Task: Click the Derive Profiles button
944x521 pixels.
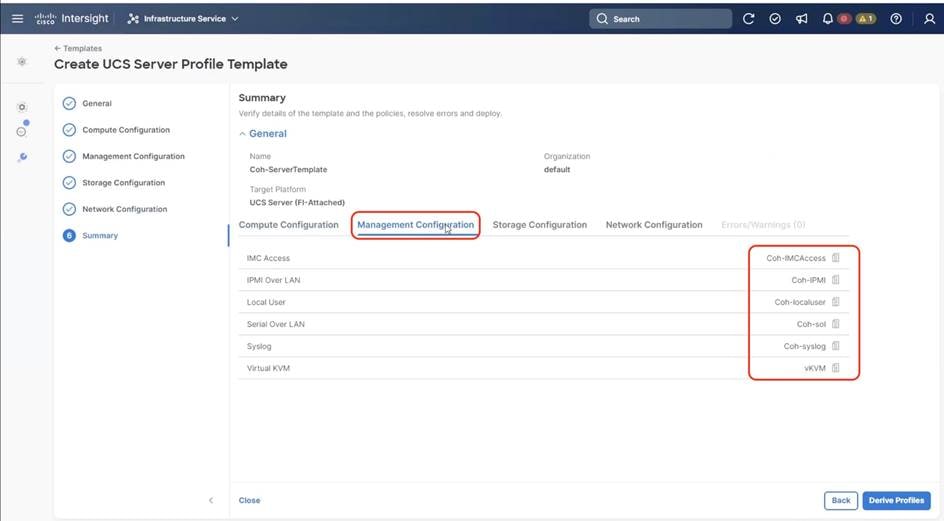Action: tap(896, 500)
